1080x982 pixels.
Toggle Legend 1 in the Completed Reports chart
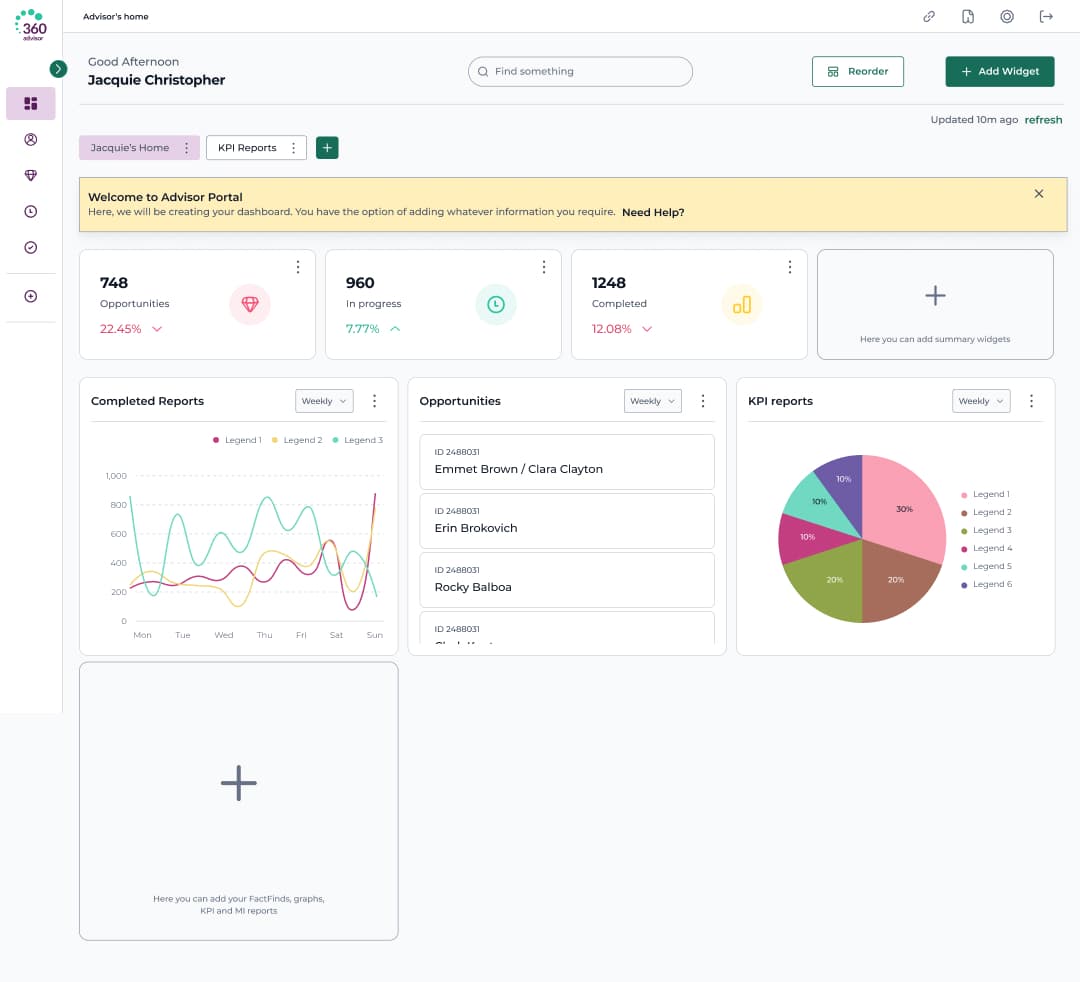click(238, 440)
